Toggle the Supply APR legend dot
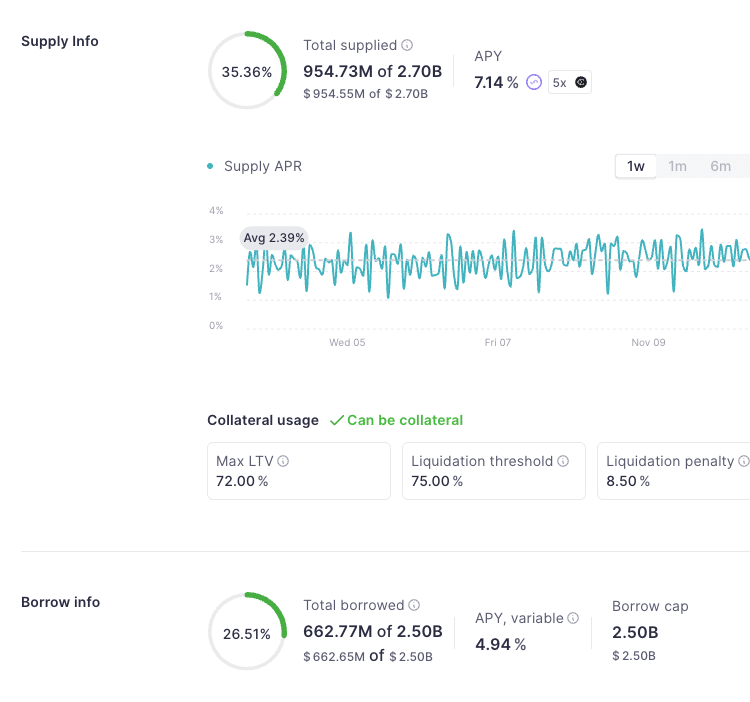 [x=210, y=166]
